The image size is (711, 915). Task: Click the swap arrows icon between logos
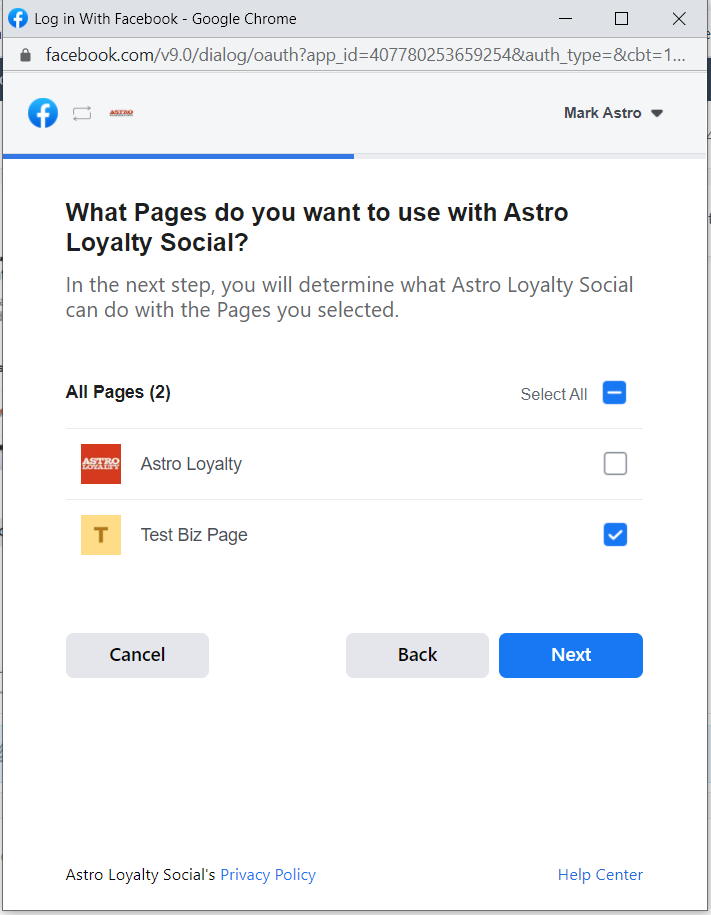[x=82, y=113]
